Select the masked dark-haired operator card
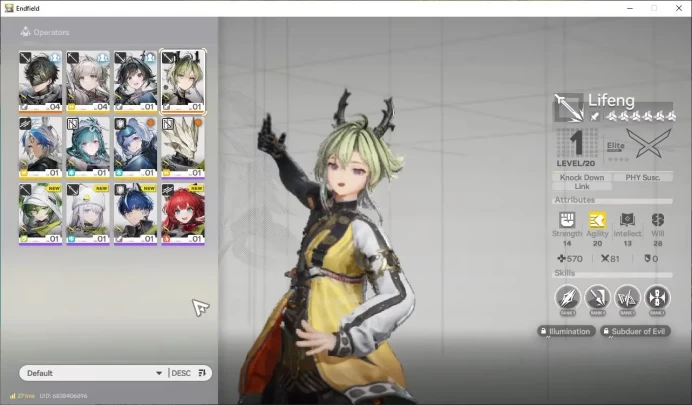Image resolution: width=692 pixels, height=405 pixels. pos(40,81)
